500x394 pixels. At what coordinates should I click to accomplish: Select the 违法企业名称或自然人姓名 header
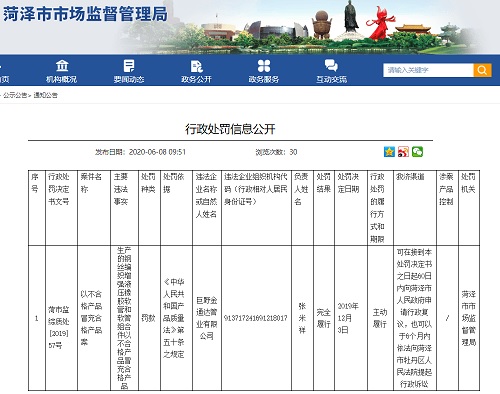click(x=207, y=208)
